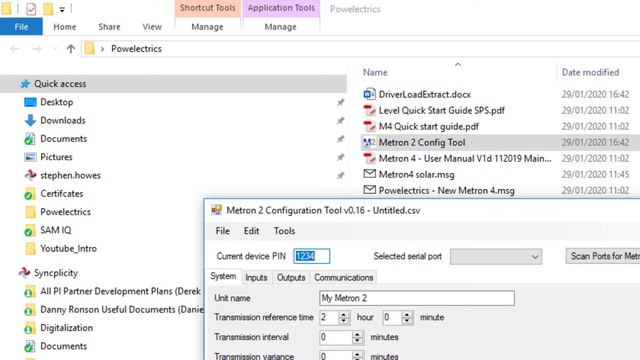Switch to the Home ribbon tab
This screenshot has width=640, height=360.
click(64, 27)
